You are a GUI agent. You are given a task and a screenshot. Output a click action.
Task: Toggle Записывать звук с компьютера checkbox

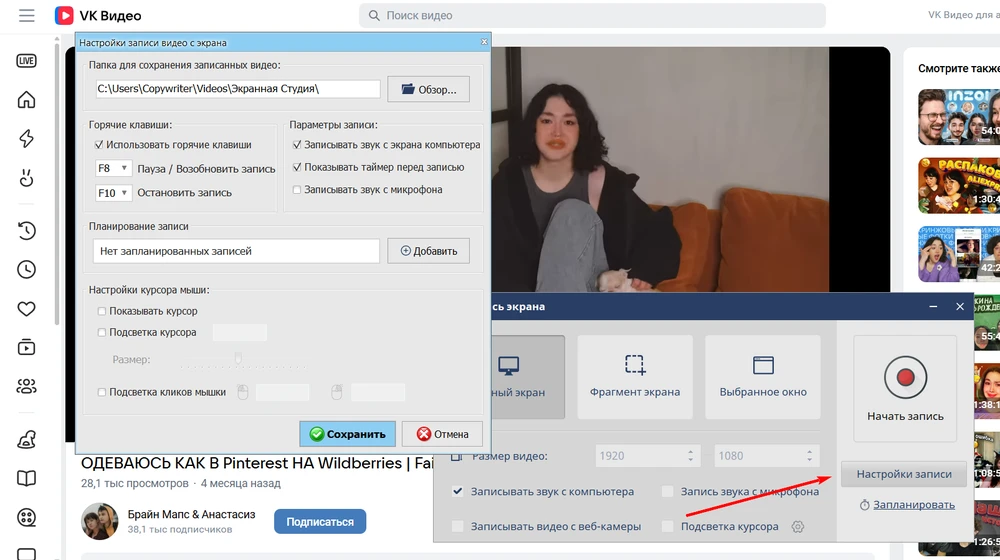457,492
